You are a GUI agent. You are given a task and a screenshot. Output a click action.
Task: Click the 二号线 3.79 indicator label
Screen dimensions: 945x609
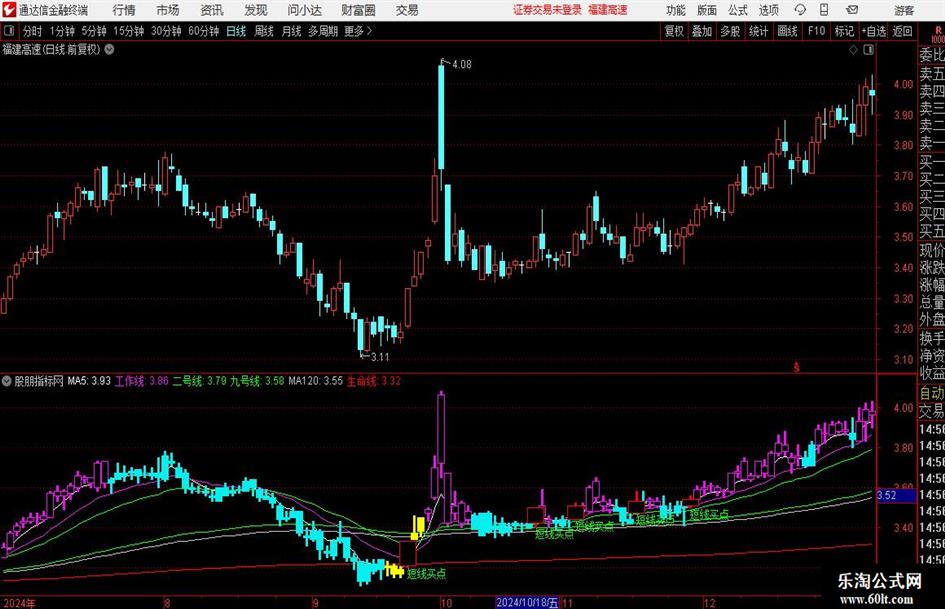coord(199,380)
